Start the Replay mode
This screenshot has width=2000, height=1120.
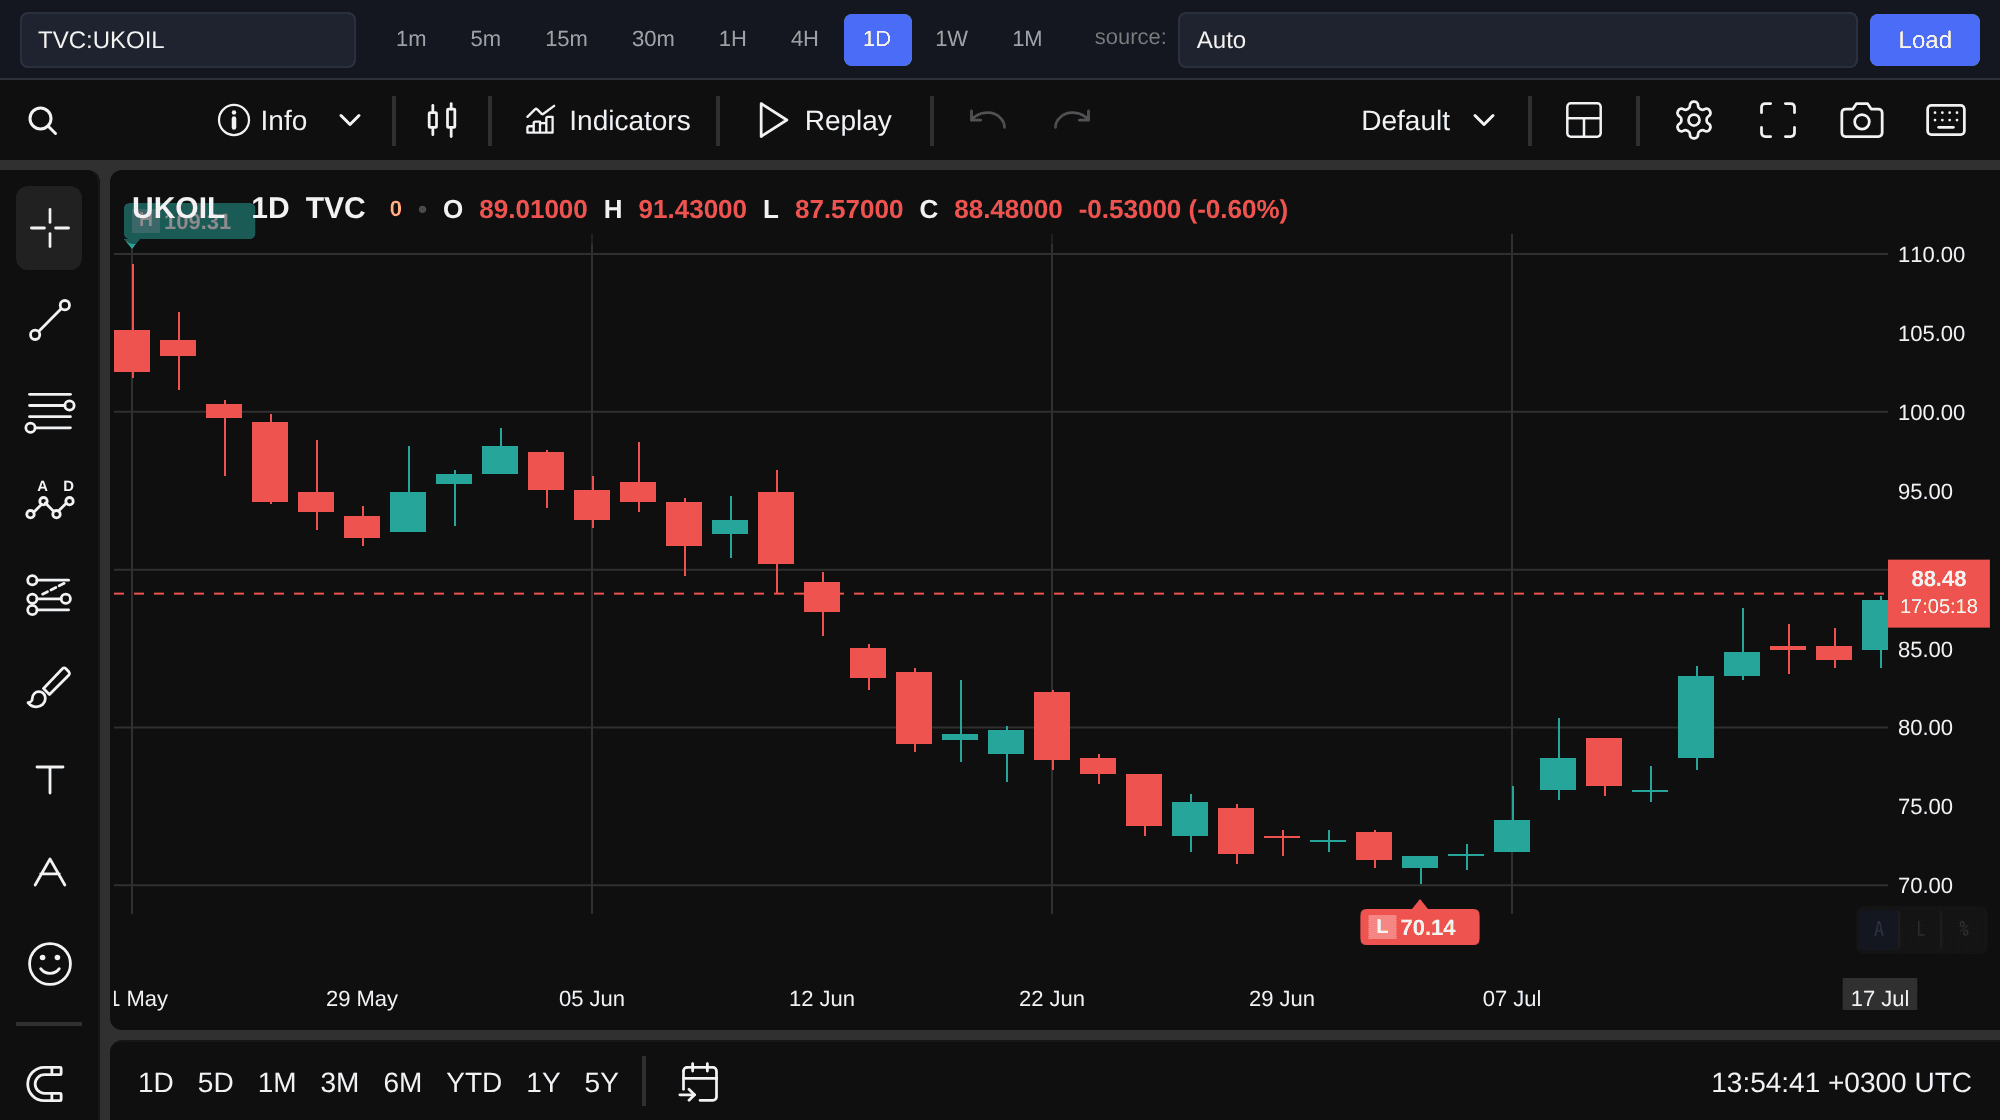click(x=824, y=121)
